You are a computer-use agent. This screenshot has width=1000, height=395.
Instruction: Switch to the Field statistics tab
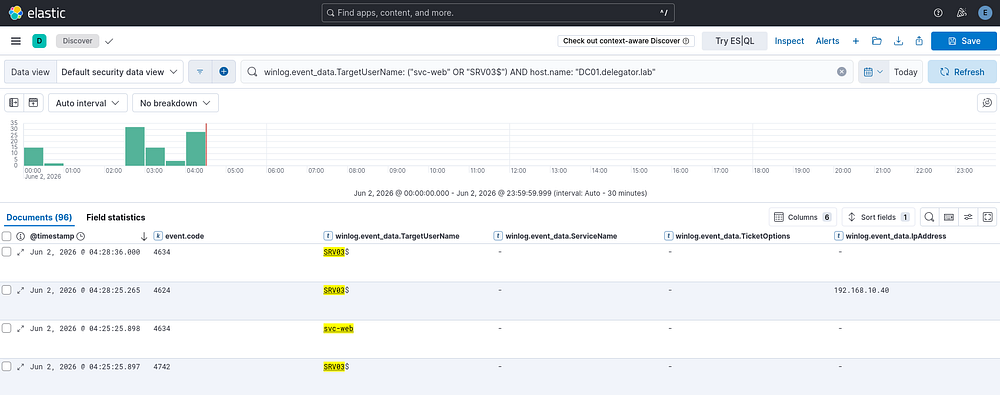[x=116, y=218]
